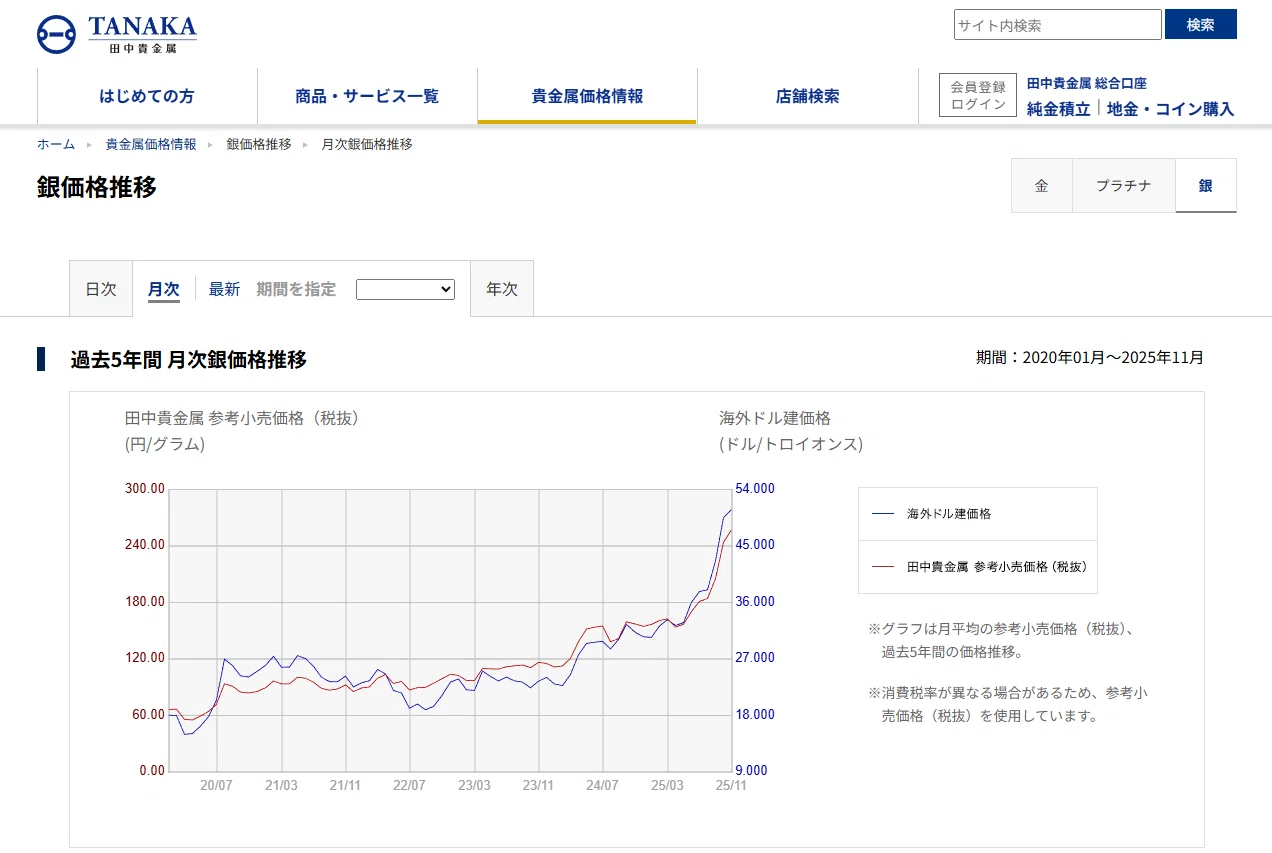Select the 銀 silver tab

pos(1206,186)
